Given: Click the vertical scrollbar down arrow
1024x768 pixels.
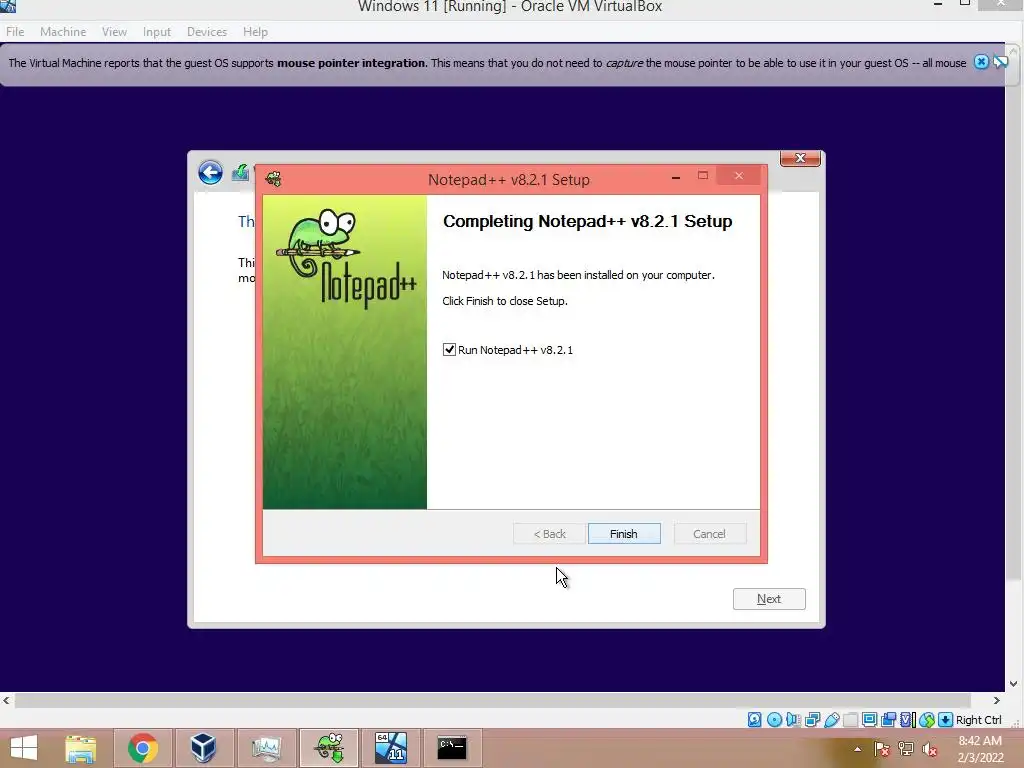Looking at the screenshot, I should 1014,684.
